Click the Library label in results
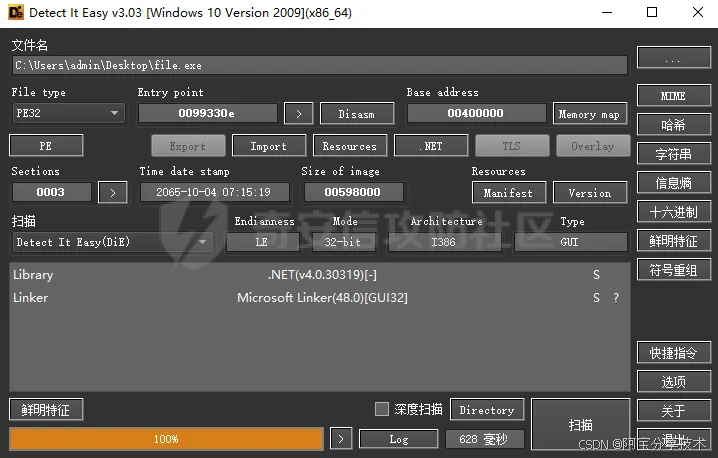 [33, 275]
